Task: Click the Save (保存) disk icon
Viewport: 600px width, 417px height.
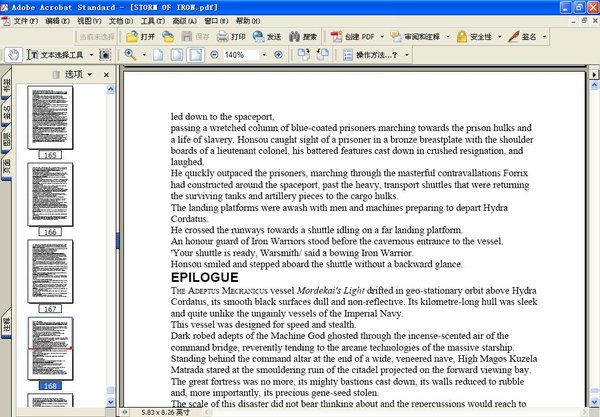Action: pyautogui.click(x=195, y=37)
